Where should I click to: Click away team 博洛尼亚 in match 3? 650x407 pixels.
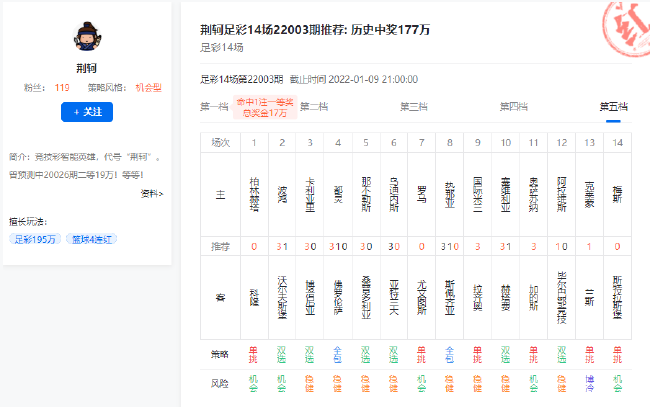coord(310,298)
